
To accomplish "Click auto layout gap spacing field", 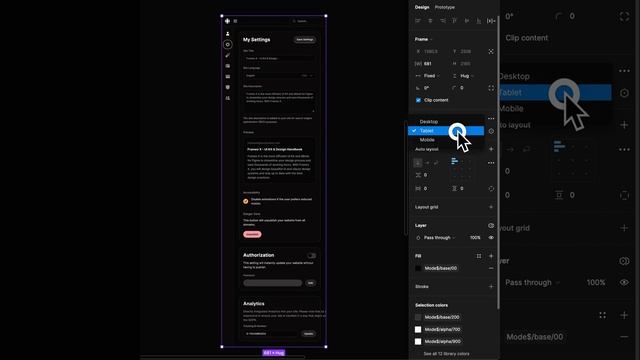I will (431, 175).
